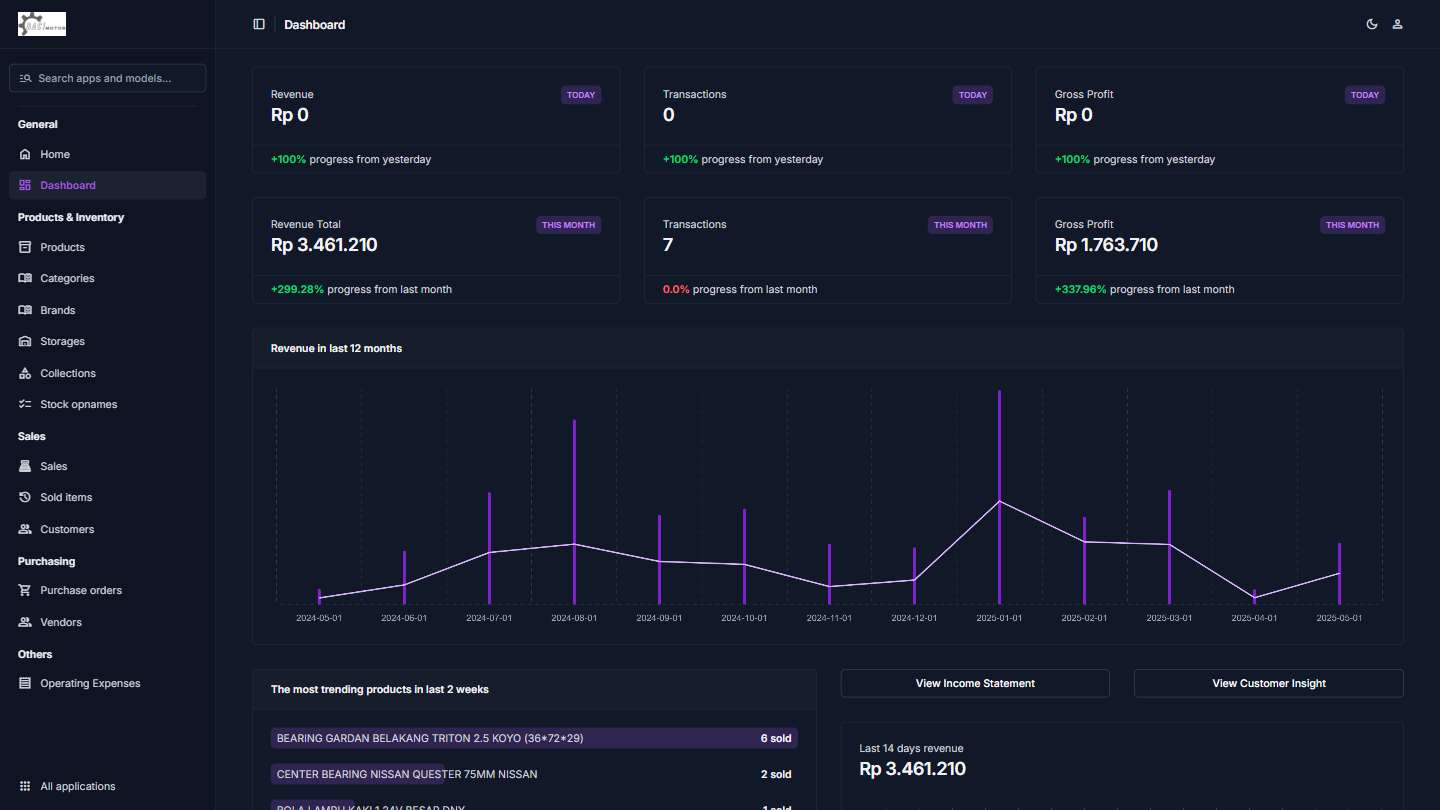
Task: Click the Sales register icon
Action: pyautogui.click(x=25, y=466)
